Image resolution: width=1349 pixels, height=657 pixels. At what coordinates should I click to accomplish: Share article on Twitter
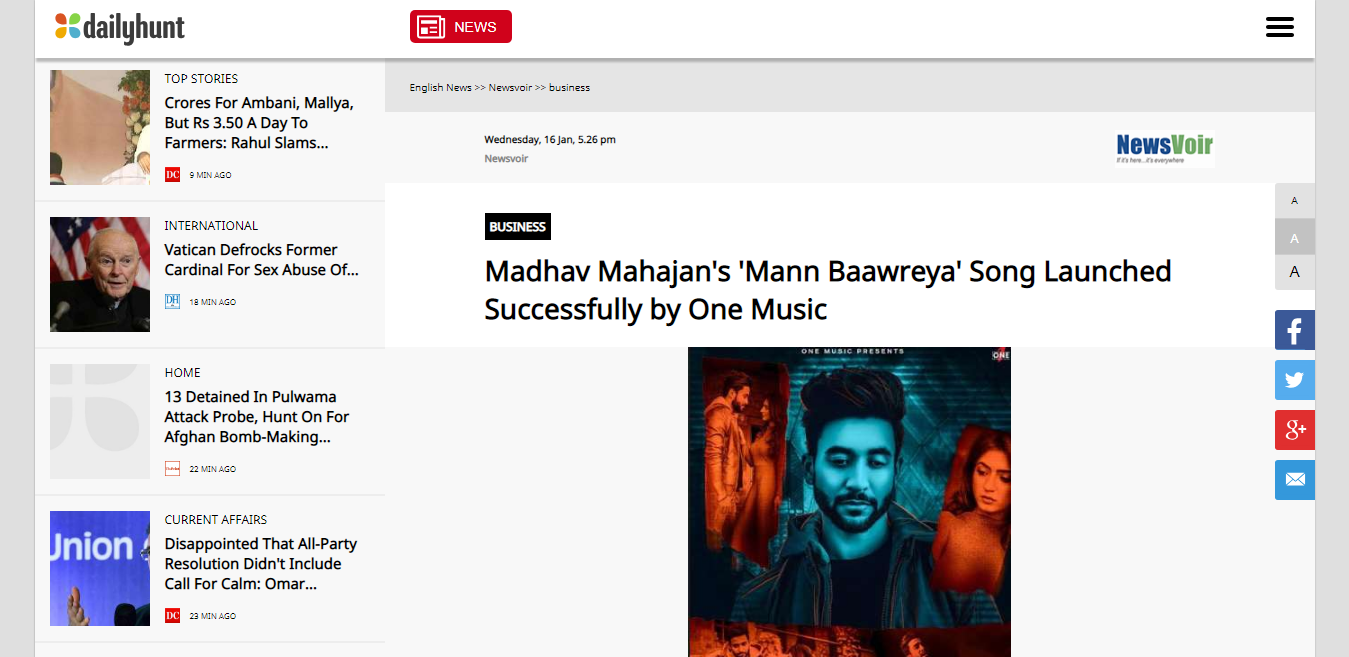1294,380
